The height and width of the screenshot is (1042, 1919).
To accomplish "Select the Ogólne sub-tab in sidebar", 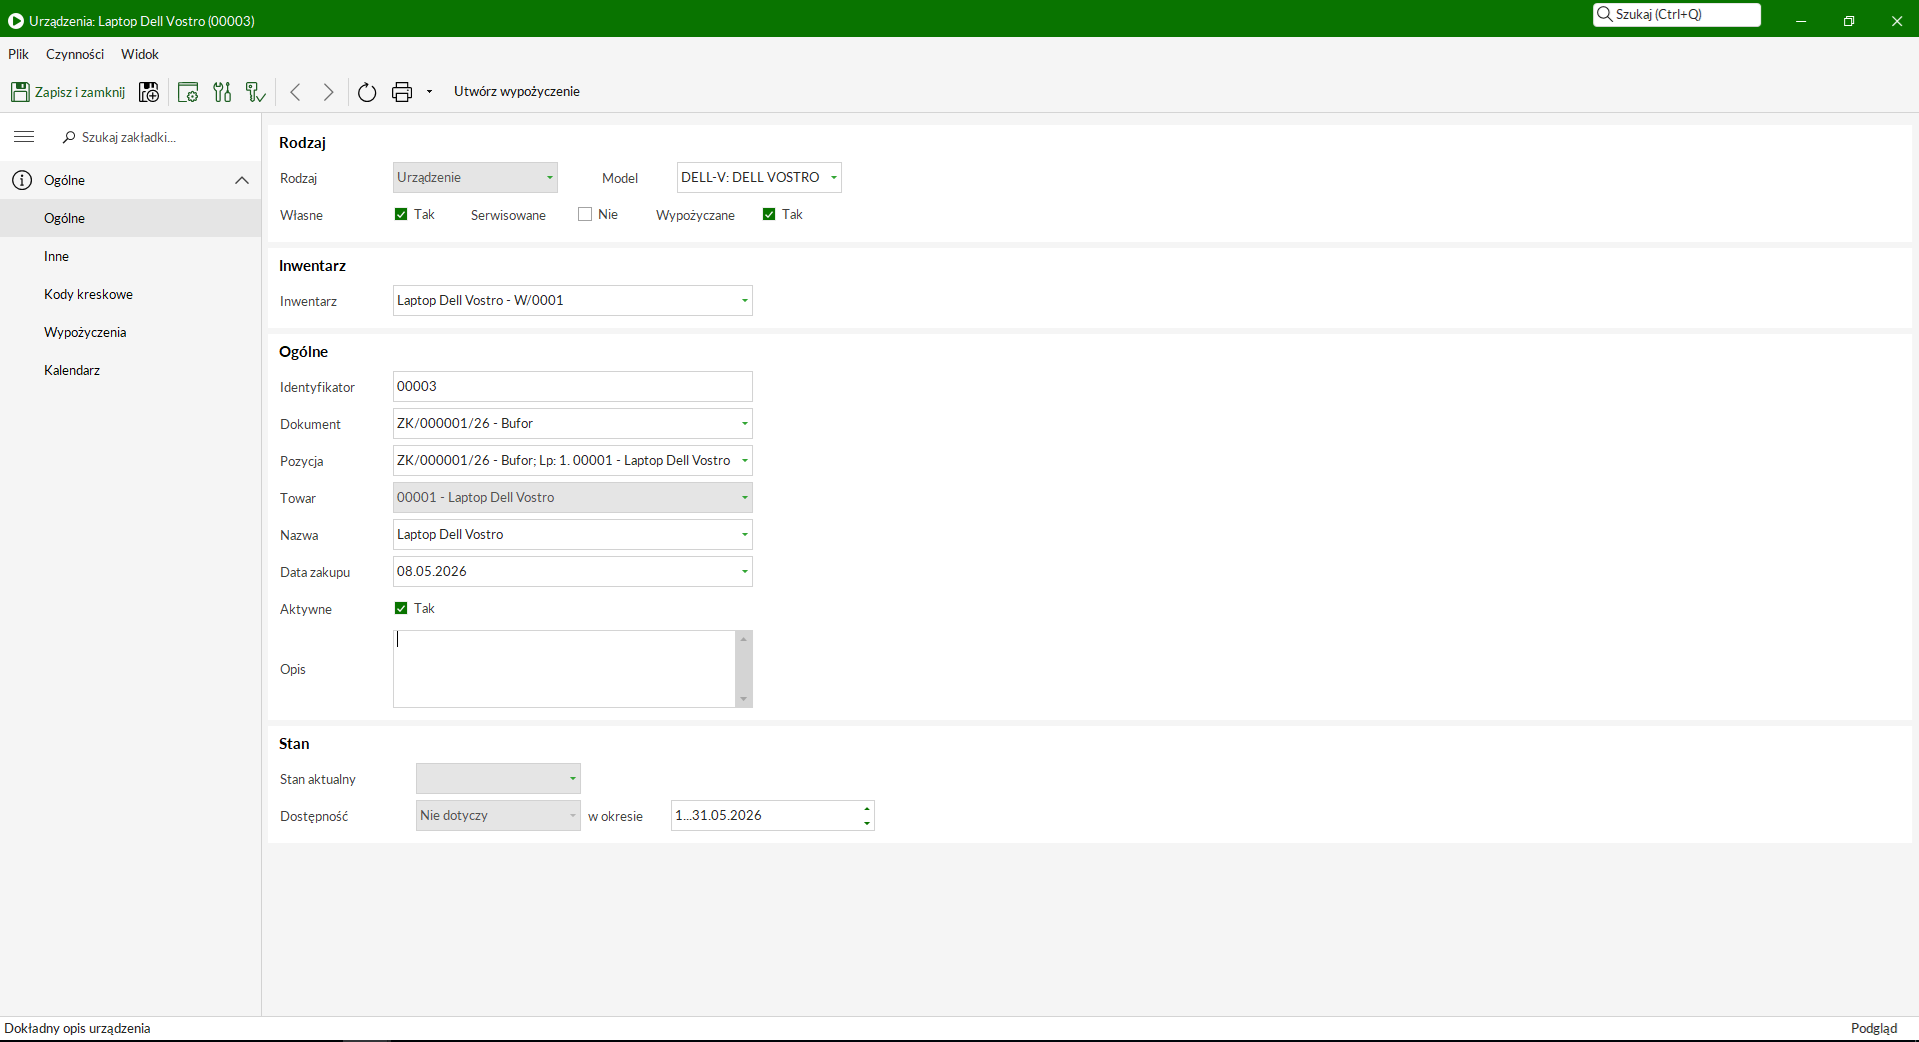I will 130,218.
